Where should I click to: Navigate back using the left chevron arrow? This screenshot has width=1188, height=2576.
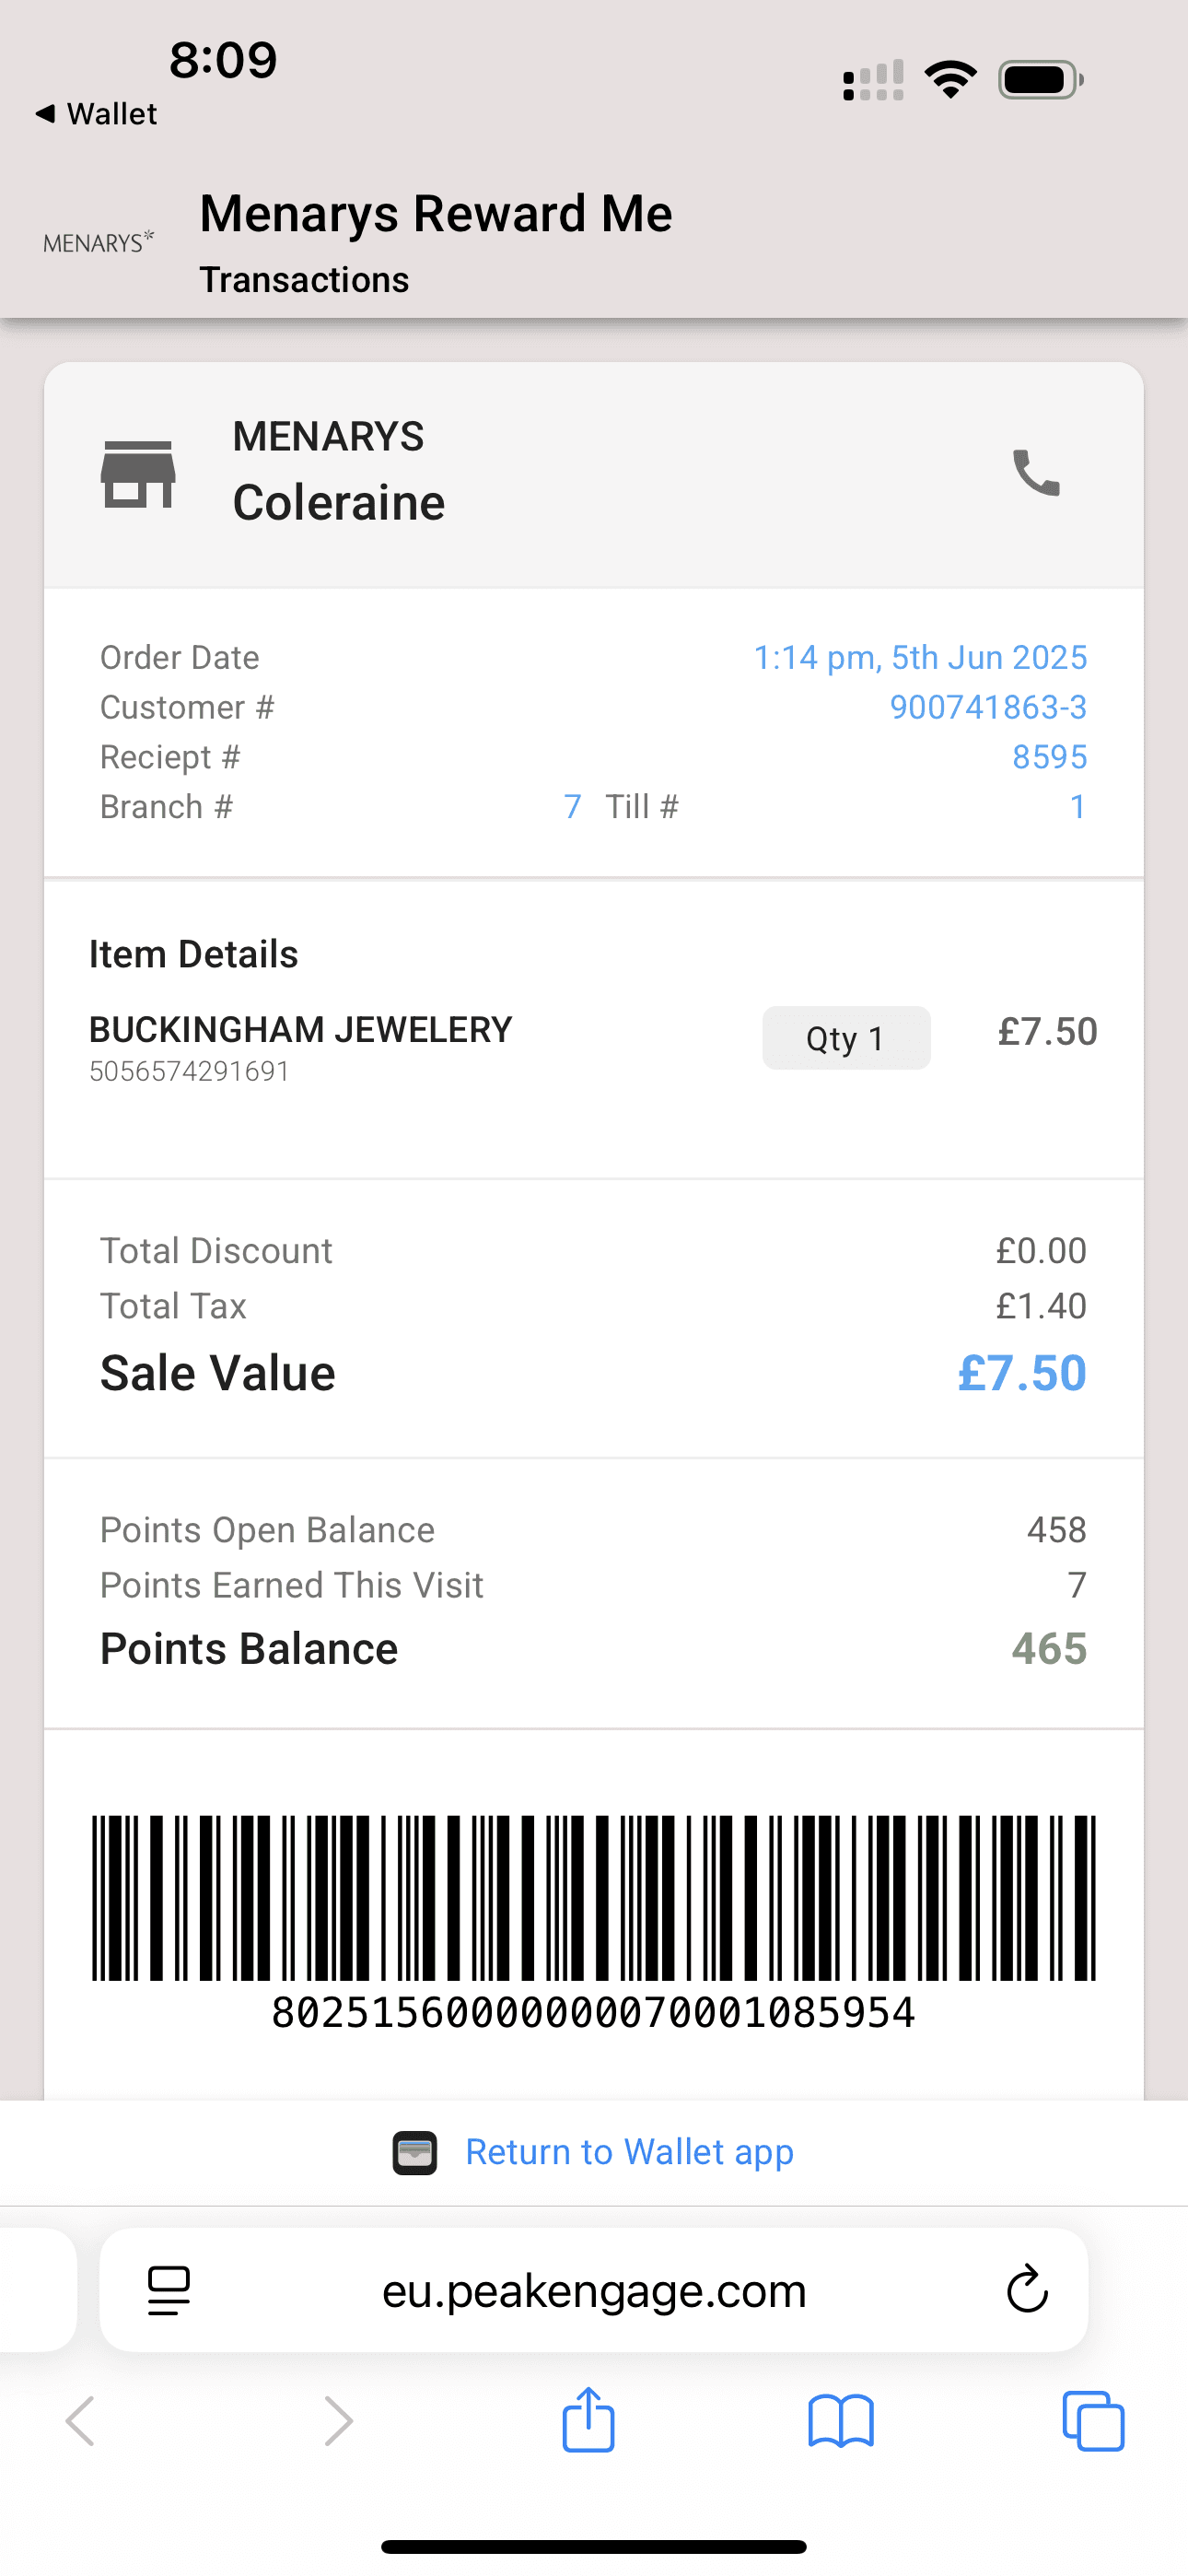coord(81,2421)
